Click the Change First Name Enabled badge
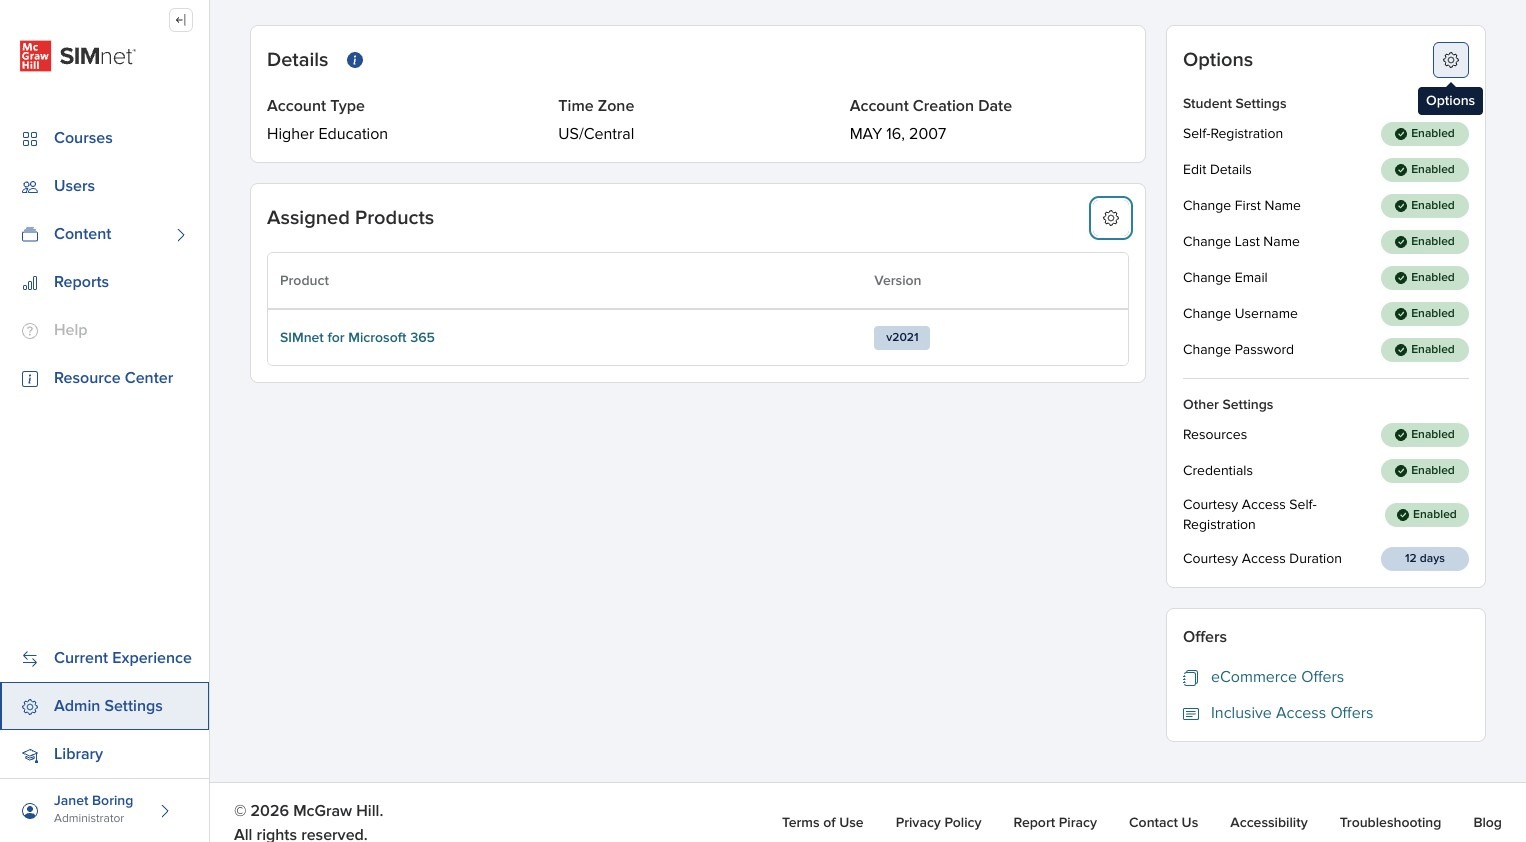The height and width of the screenshot is (842, 1526). [x=1425, y=206]
